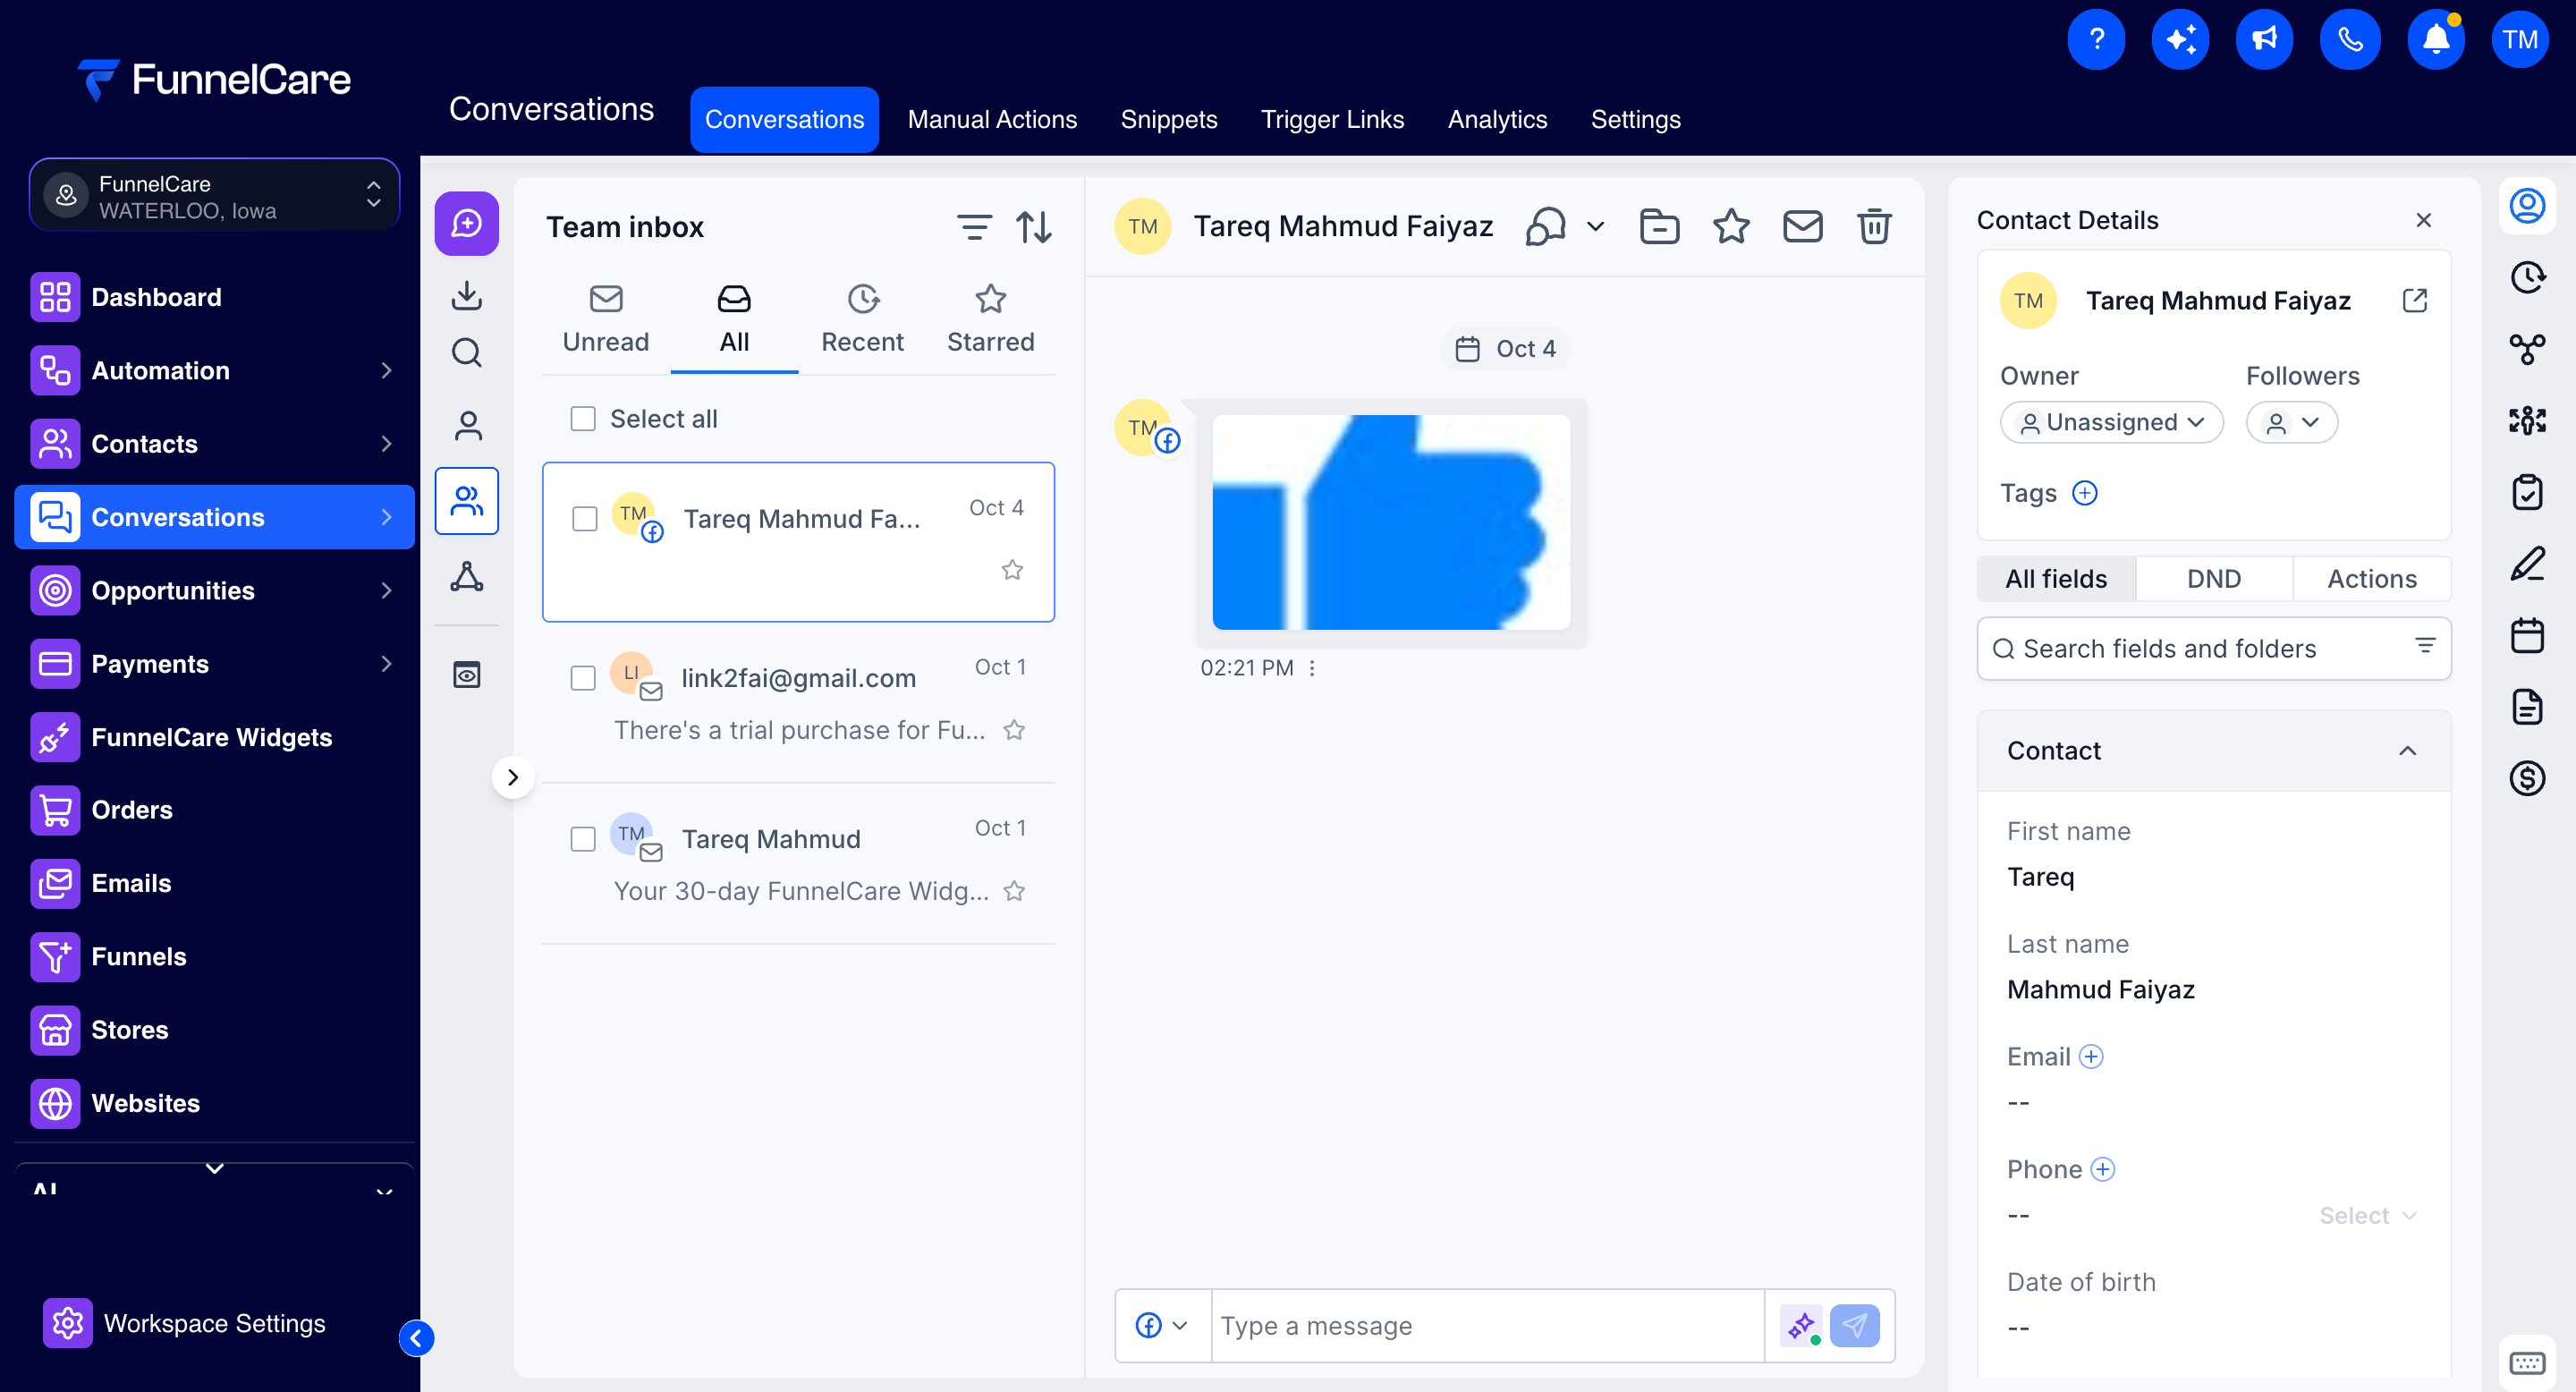Open Workspace Settings
The height and width of the screenshot is (1392, 2576).
186,1324
